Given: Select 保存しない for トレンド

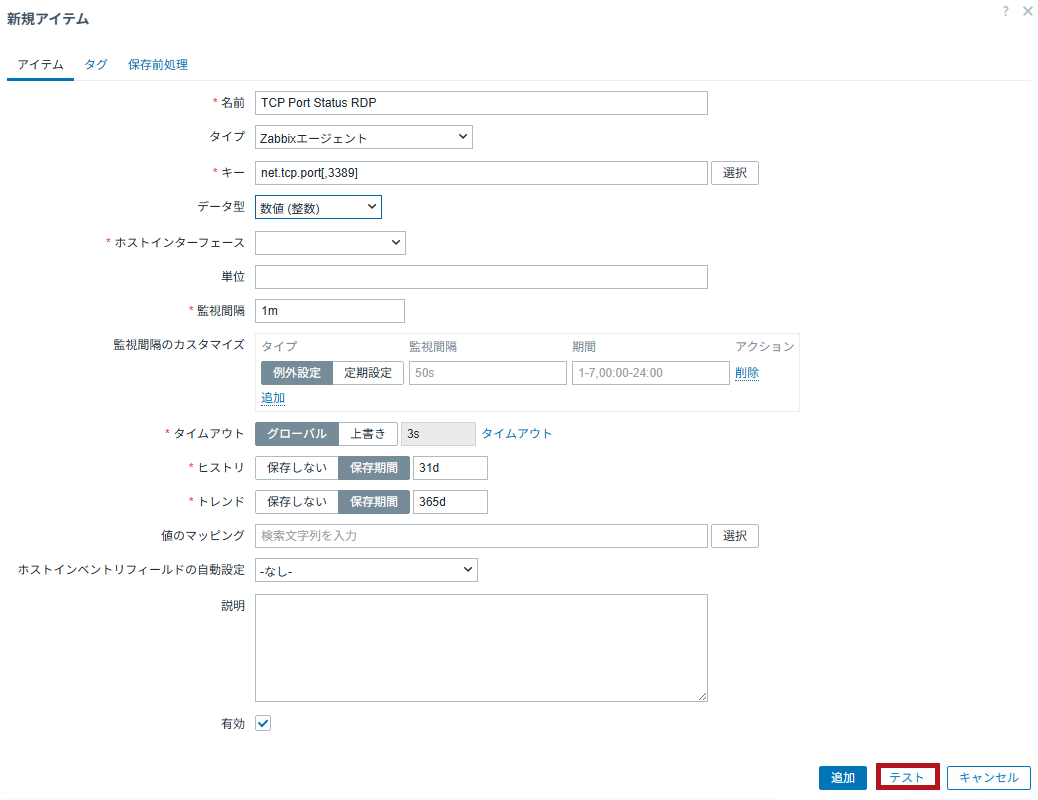Looking at the screenshot, I should point(297,502).
